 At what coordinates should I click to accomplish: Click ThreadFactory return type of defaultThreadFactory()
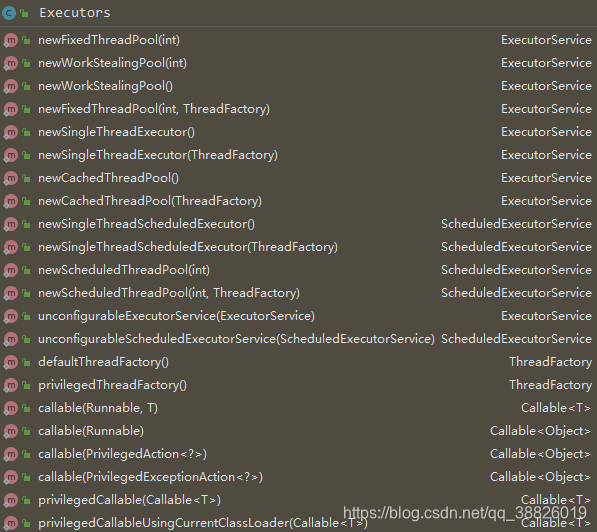[x=551, y=362]
